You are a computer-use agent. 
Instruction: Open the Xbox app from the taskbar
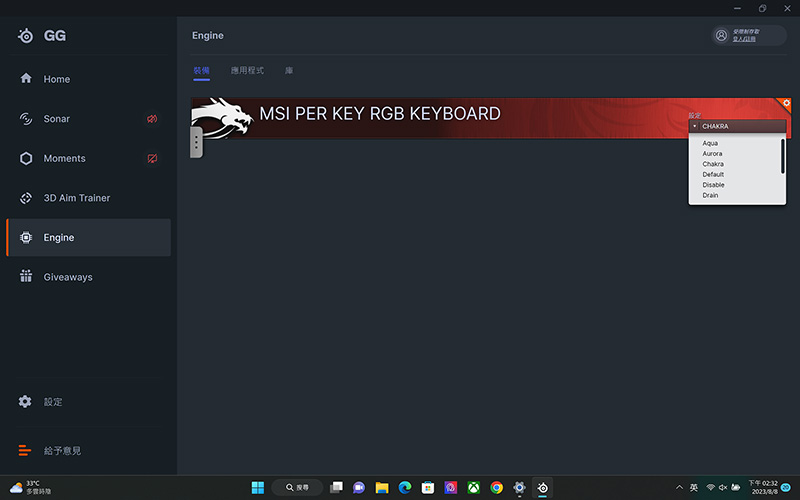(473, 487)
